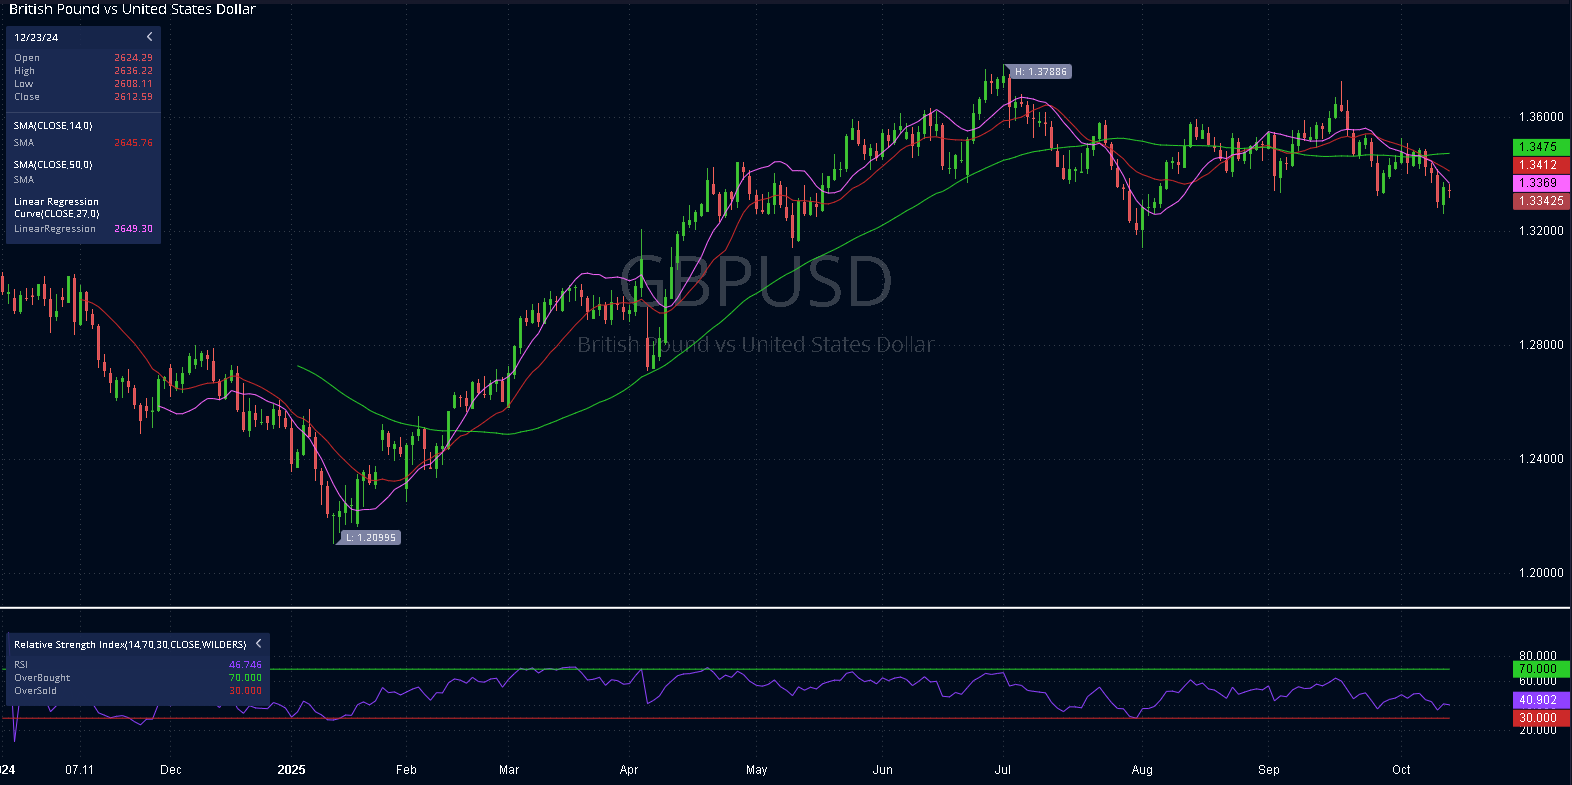Click the magenta 1.3369 price tag

point(1540,183)
